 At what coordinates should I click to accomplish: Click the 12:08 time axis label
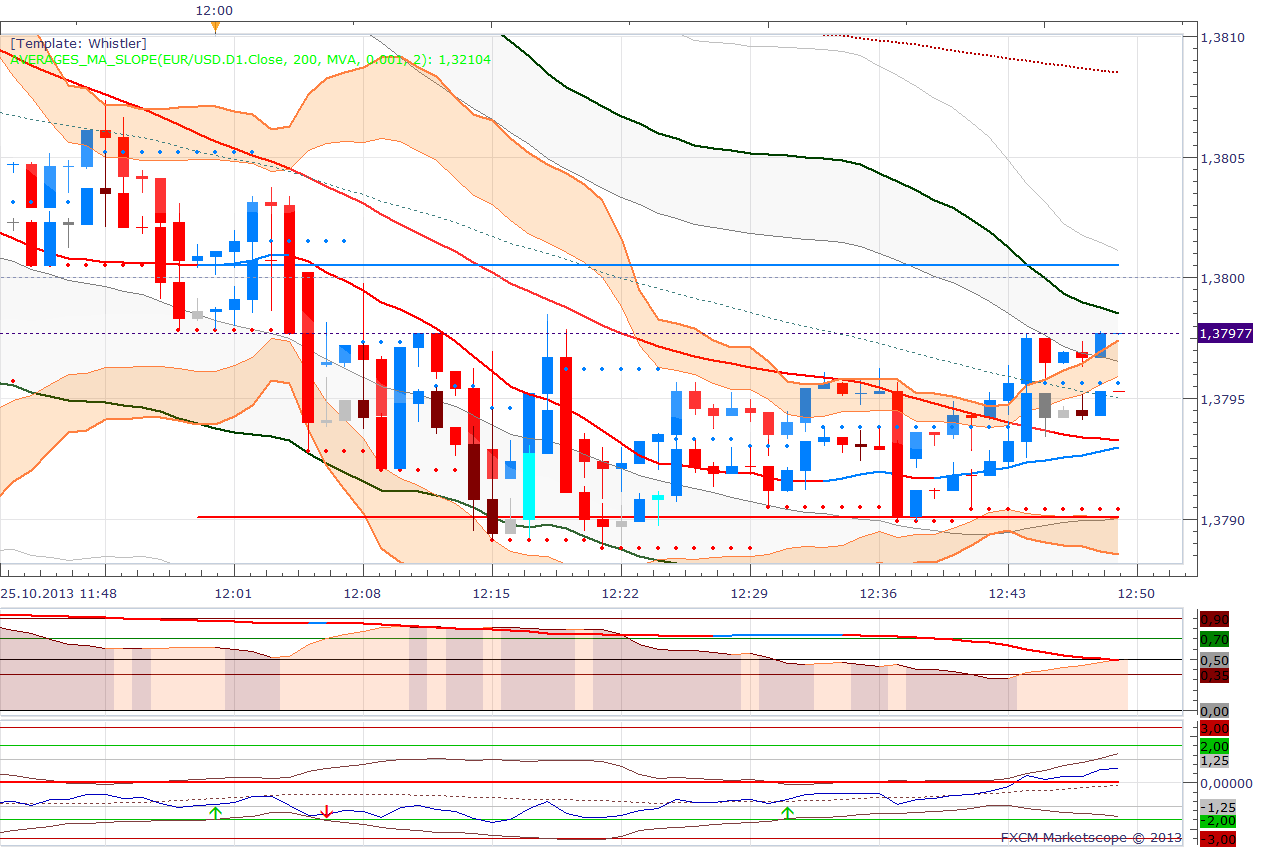click(x=361, y=593)
